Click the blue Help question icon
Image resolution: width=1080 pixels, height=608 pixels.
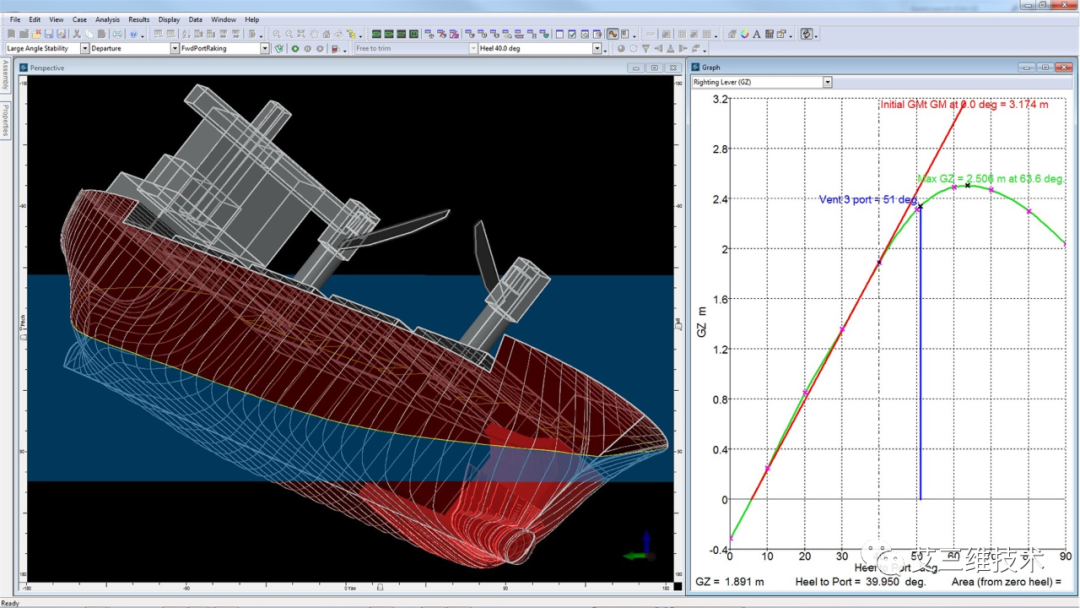pos(133,34)
